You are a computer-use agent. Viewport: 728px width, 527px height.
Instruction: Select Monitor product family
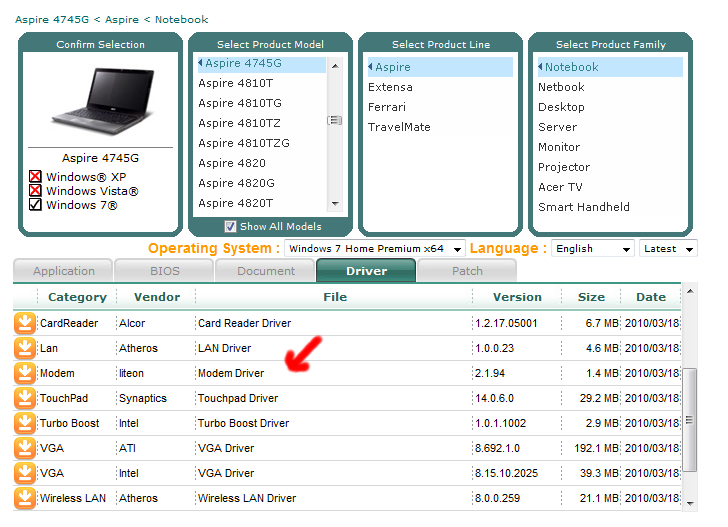tap(559, 147)
